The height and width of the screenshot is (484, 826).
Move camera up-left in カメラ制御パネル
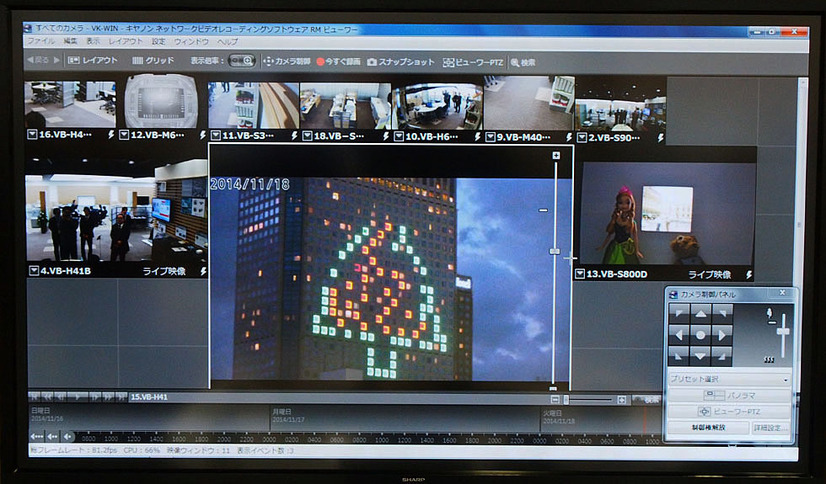[679, 314]
